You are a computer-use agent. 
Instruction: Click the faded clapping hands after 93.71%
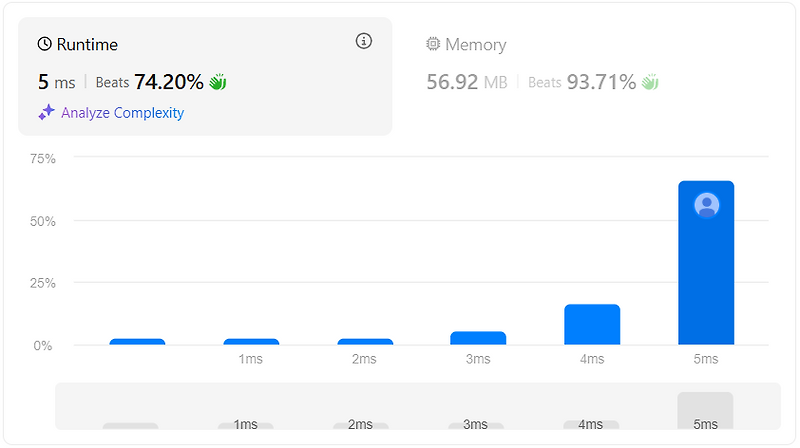point(650,82)
